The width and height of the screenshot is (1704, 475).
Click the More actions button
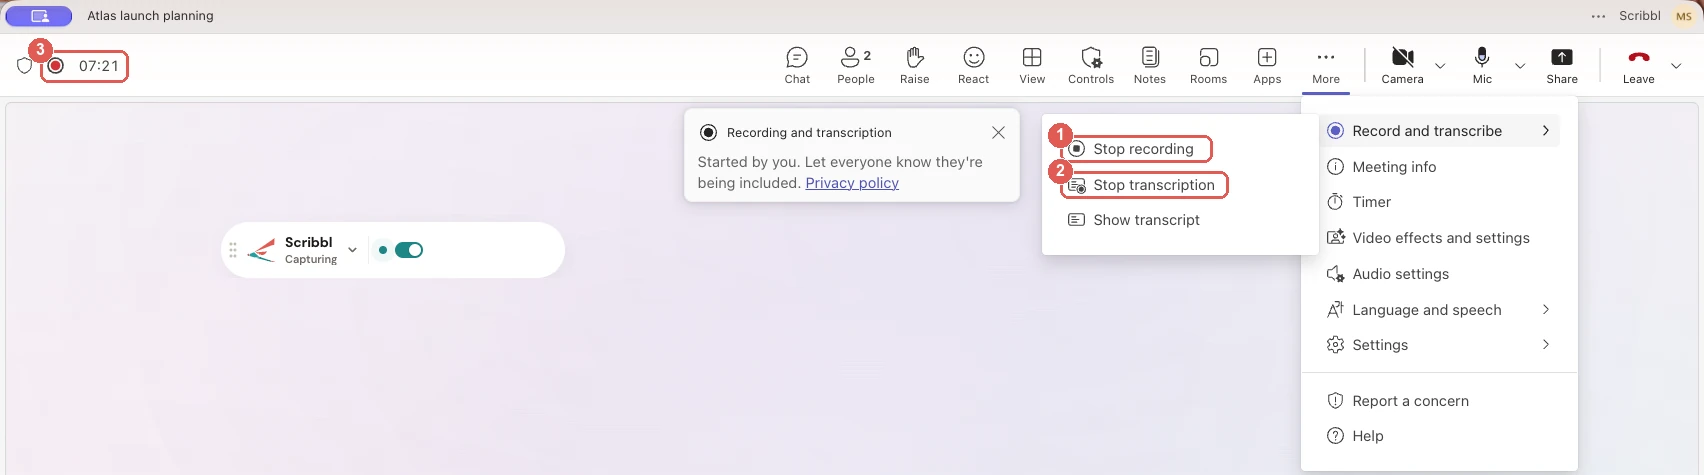coord(1326,65)
